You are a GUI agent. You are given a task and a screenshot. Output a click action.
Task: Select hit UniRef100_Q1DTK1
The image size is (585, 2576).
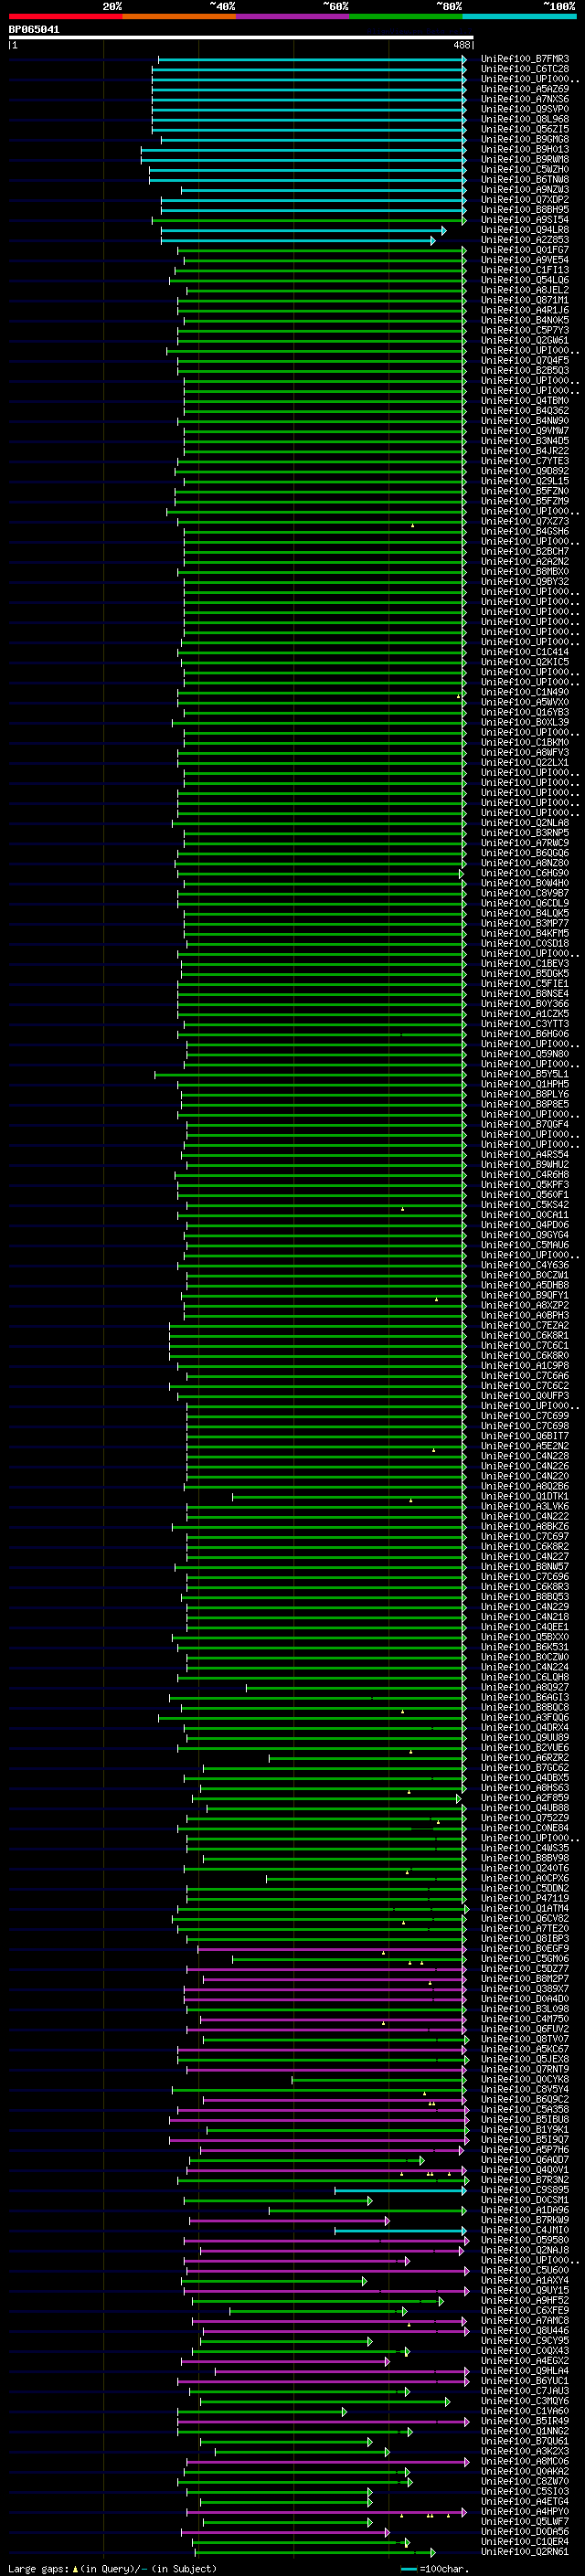(524, 1496)
